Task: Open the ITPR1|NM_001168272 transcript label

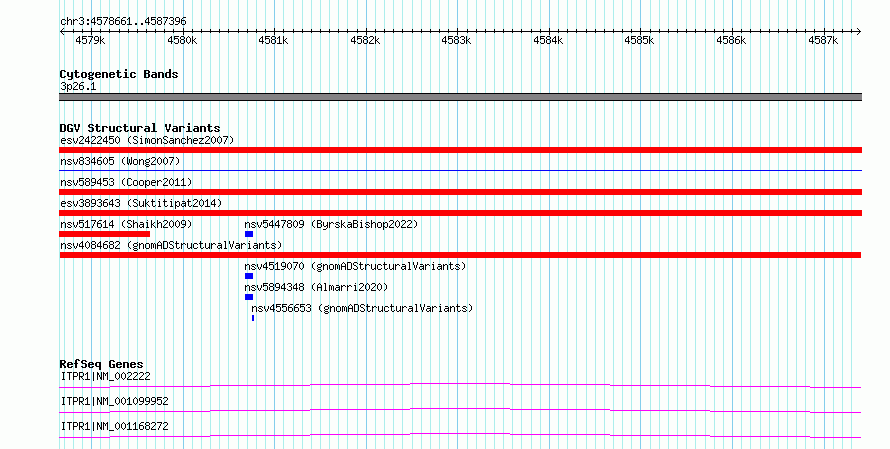Action: click(x=114, y=426)
